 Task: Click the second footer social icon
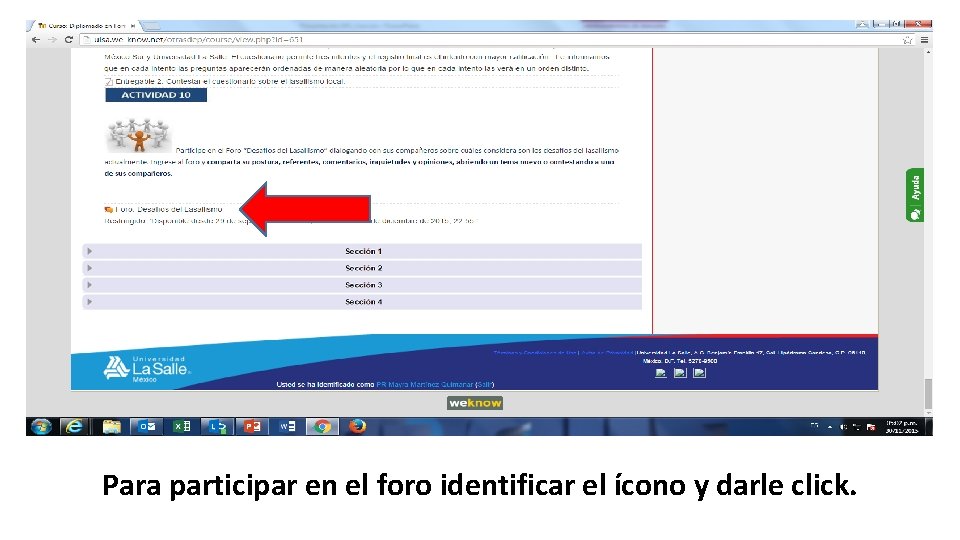tap(680, 373)
